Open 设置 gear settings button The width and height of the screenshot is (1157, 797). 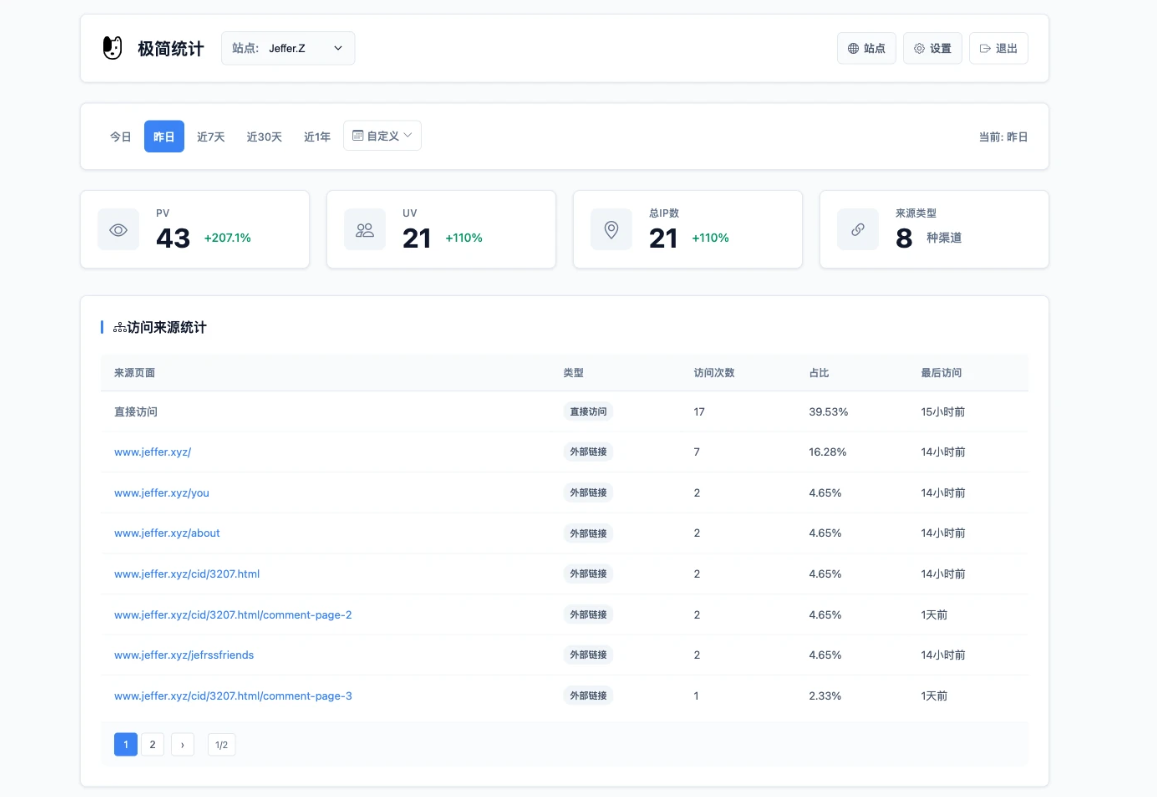tap(932, 48)
